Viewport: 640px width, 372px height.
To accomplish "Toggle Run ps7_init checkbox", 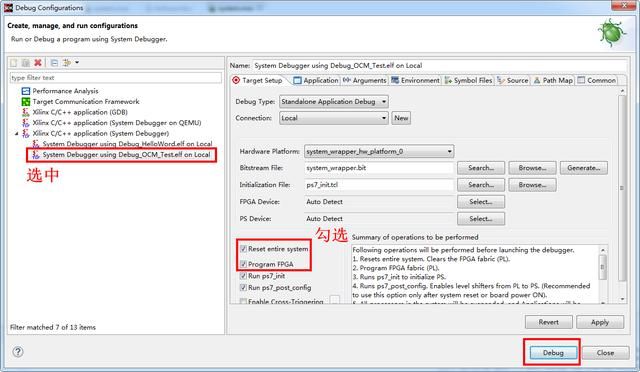I will [243, 276].
